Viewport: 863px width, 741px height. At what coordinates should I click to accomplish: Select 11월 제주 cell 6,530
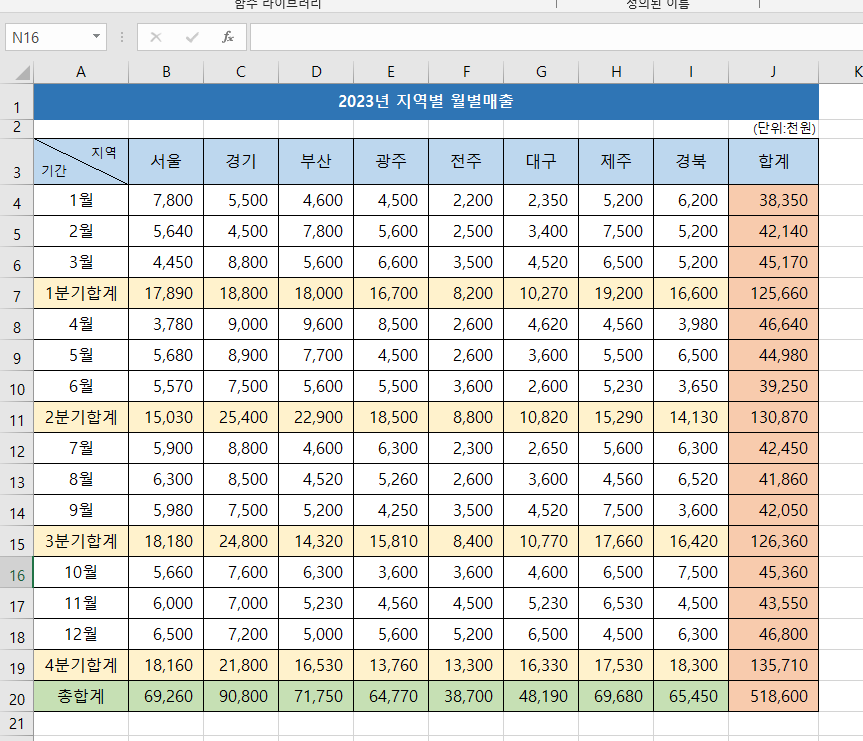pyautogui.click(x=616, y=603)
